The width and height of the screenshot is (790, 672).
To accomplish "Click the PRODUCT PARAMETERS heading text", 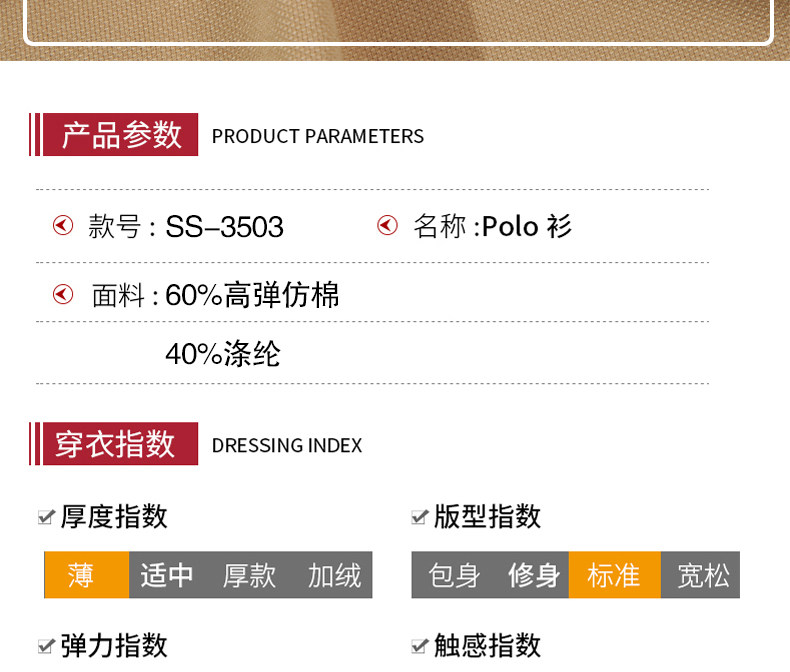I will tap(318, 136).
